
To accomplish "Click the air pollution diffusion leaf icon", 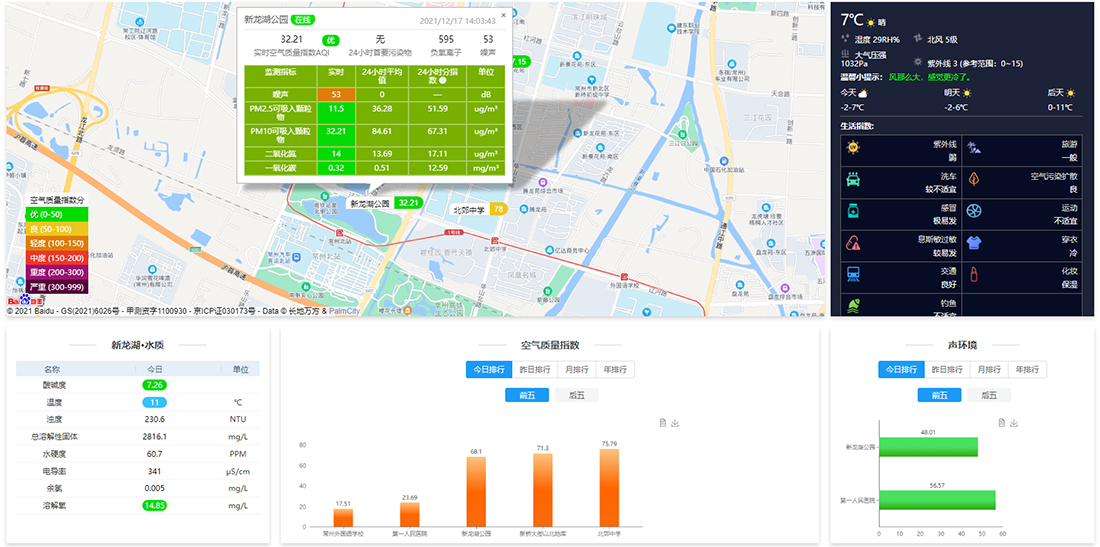I will click(974, 179).
